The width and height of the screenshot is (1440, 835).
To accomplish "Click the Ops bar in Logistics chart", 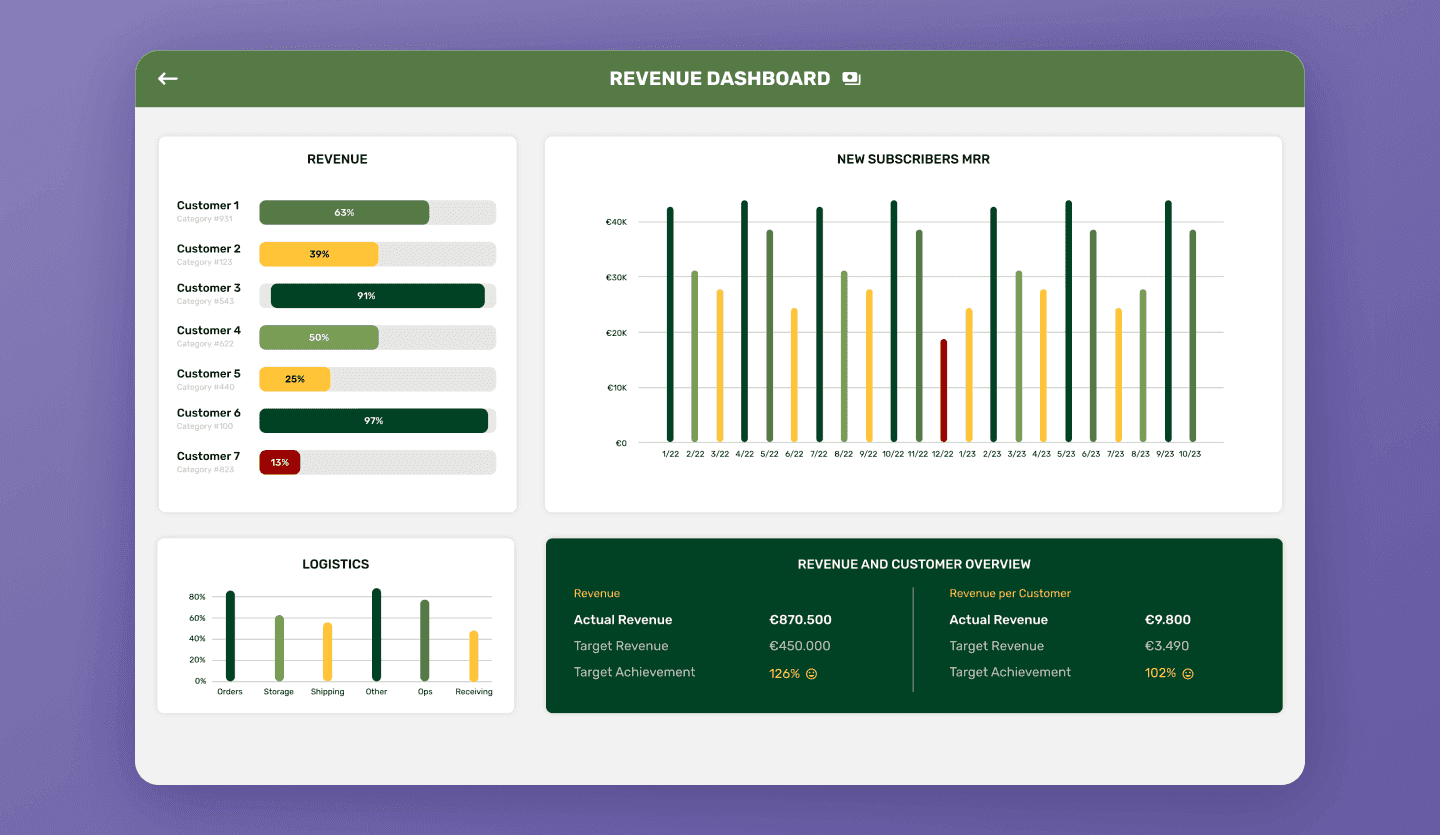I will tap(425, 641).
